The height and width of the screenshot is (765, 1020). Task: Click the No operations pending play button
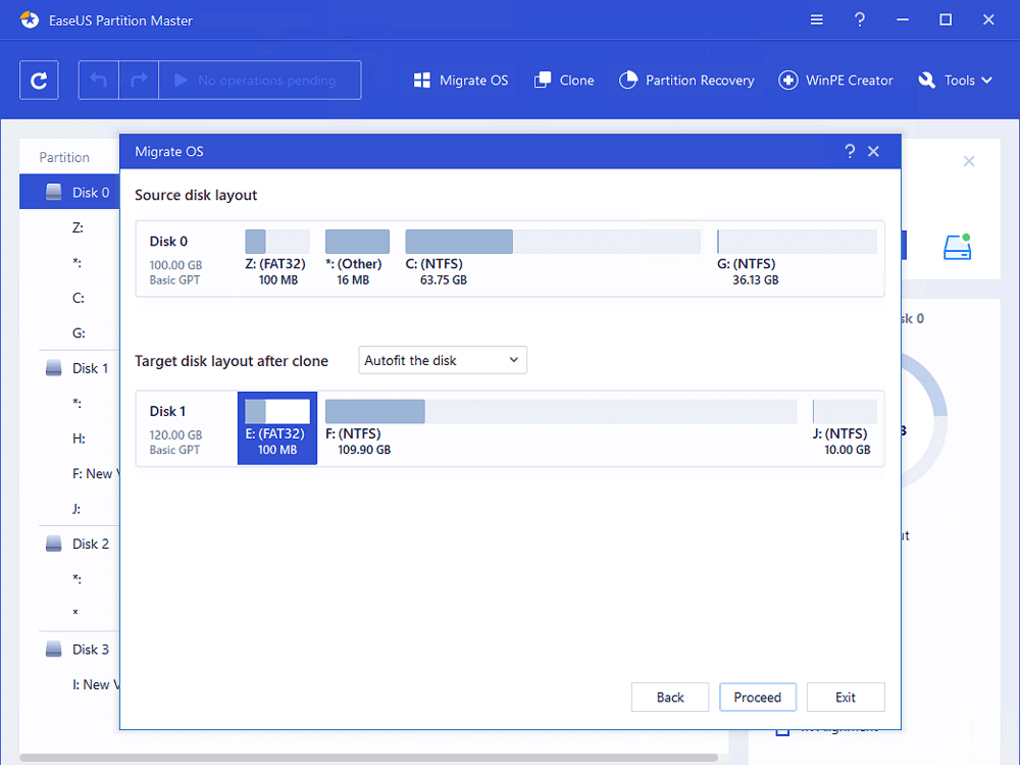coord(260,80)
